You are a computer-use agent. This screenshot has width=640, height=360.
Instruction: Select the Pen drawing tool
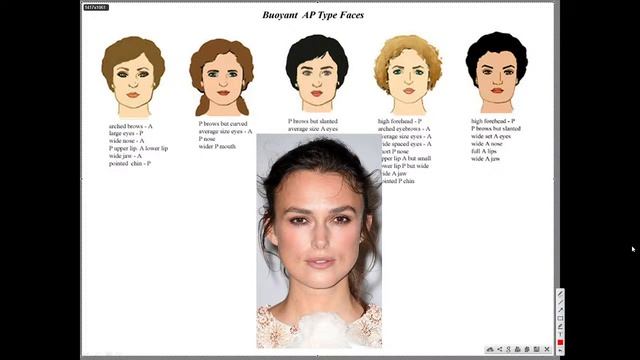click(560, 294)
